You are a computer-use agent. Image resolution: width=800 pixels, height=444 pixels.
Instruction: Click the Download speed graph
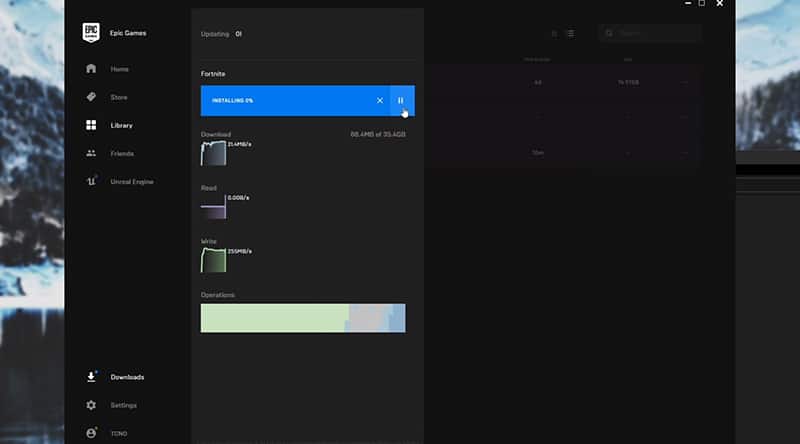[214, 153]
